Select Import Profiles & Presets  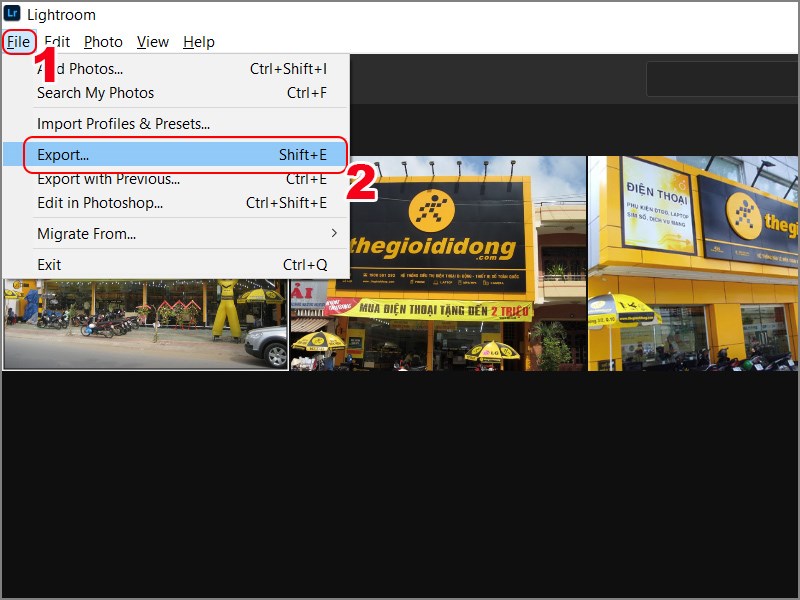pyautogui.click(x=124, y=123)
